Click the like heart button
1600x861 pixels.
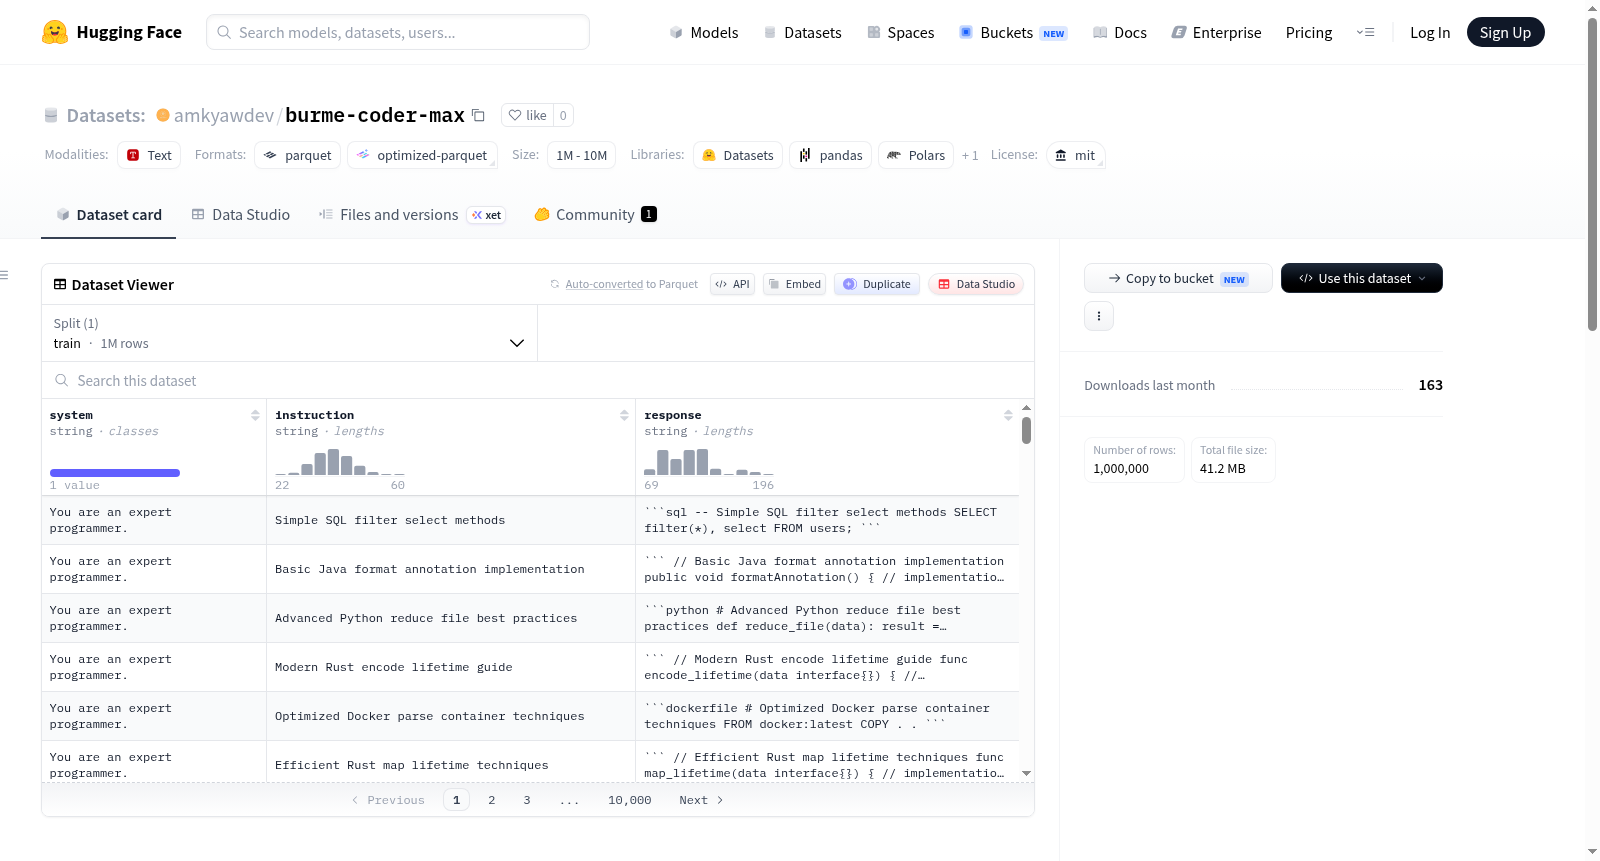[x=528, y=115]
